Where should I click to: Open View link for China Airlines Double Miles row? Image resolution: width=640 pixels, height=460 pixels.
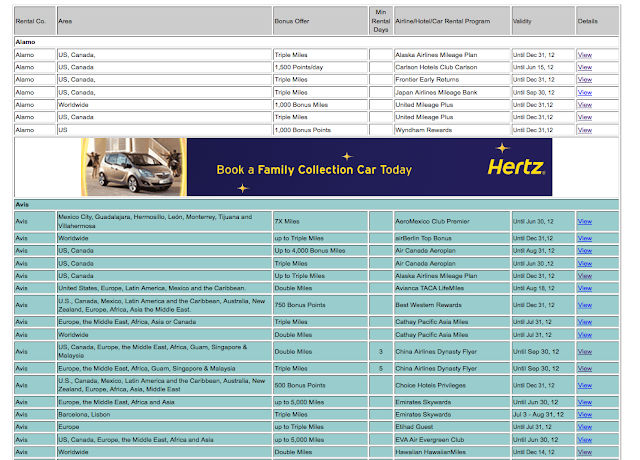tap(584, 351)
